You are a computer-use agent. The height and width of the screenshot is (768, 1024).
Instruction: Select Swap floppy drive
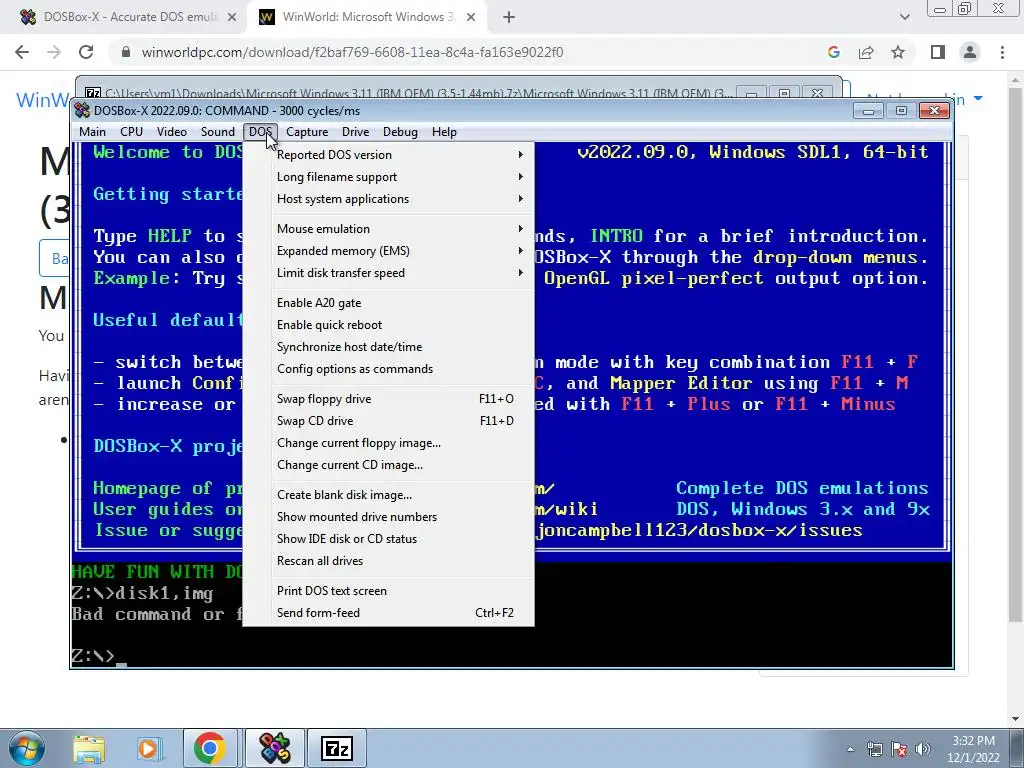389,399
